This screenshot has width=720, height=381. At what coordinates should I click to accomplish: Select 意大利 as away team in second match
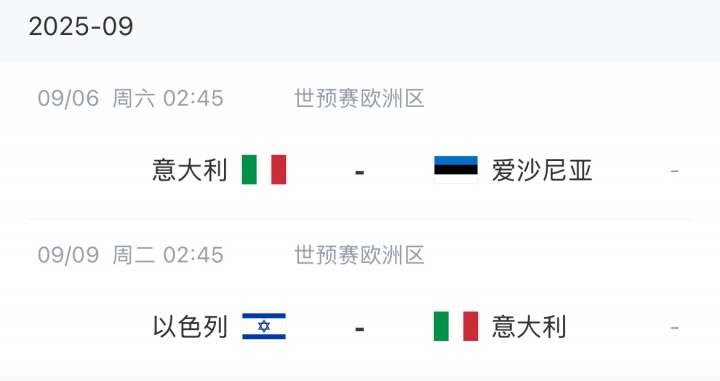529,327
